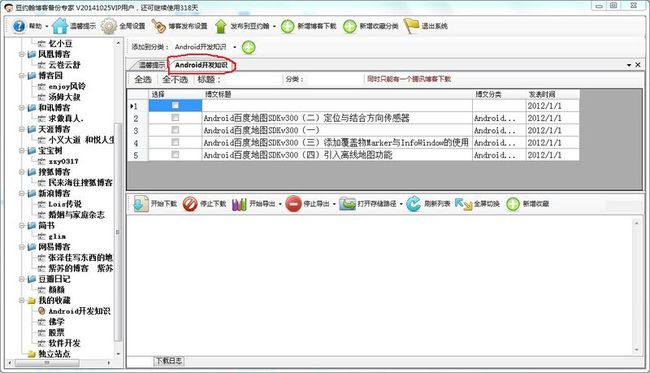This screenshot has height=373, width=650.
Task: Open 发布到豆约翰 dropdown arrow
Action: point(274,27)
